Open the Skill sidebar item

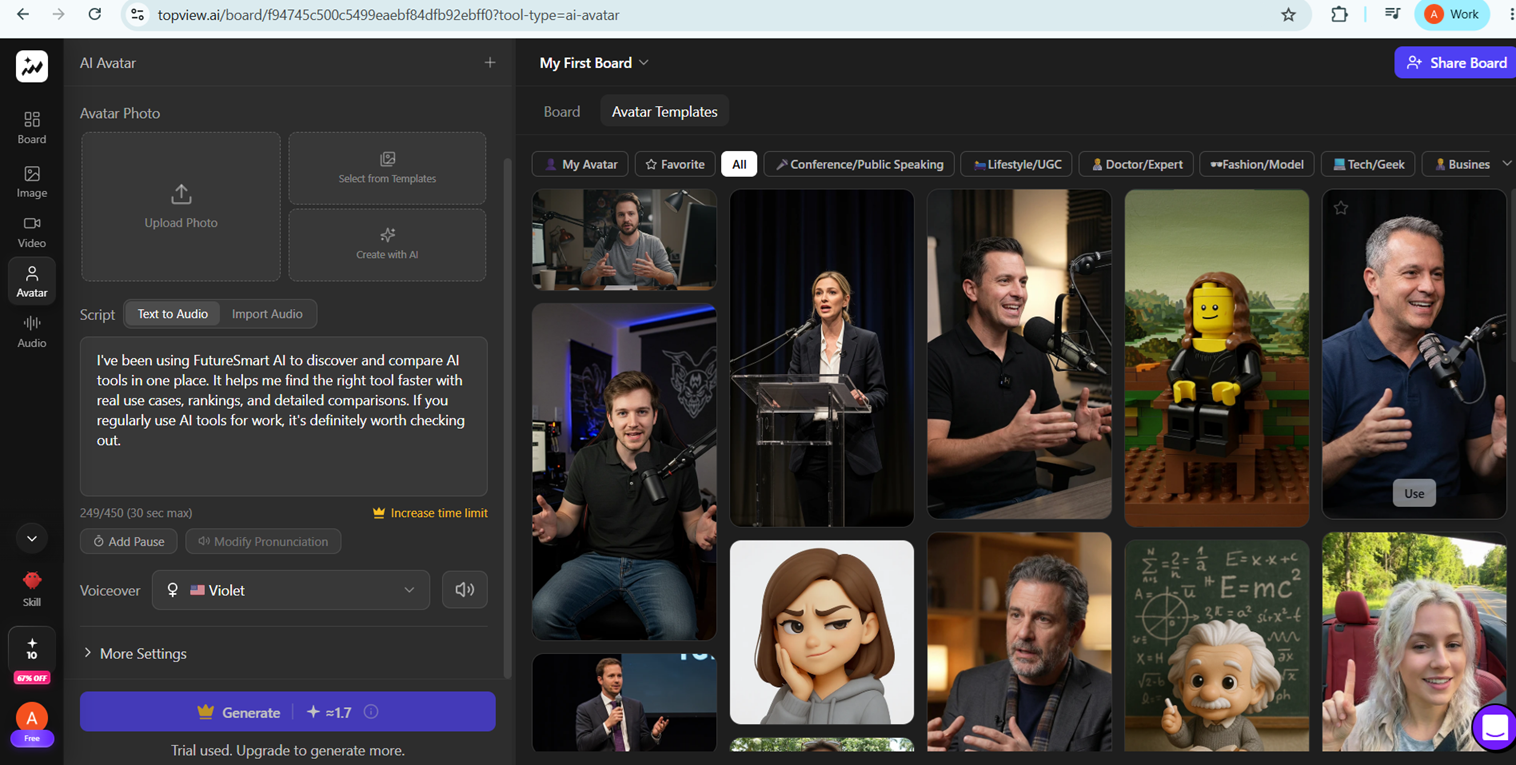(x=32, y=589)
